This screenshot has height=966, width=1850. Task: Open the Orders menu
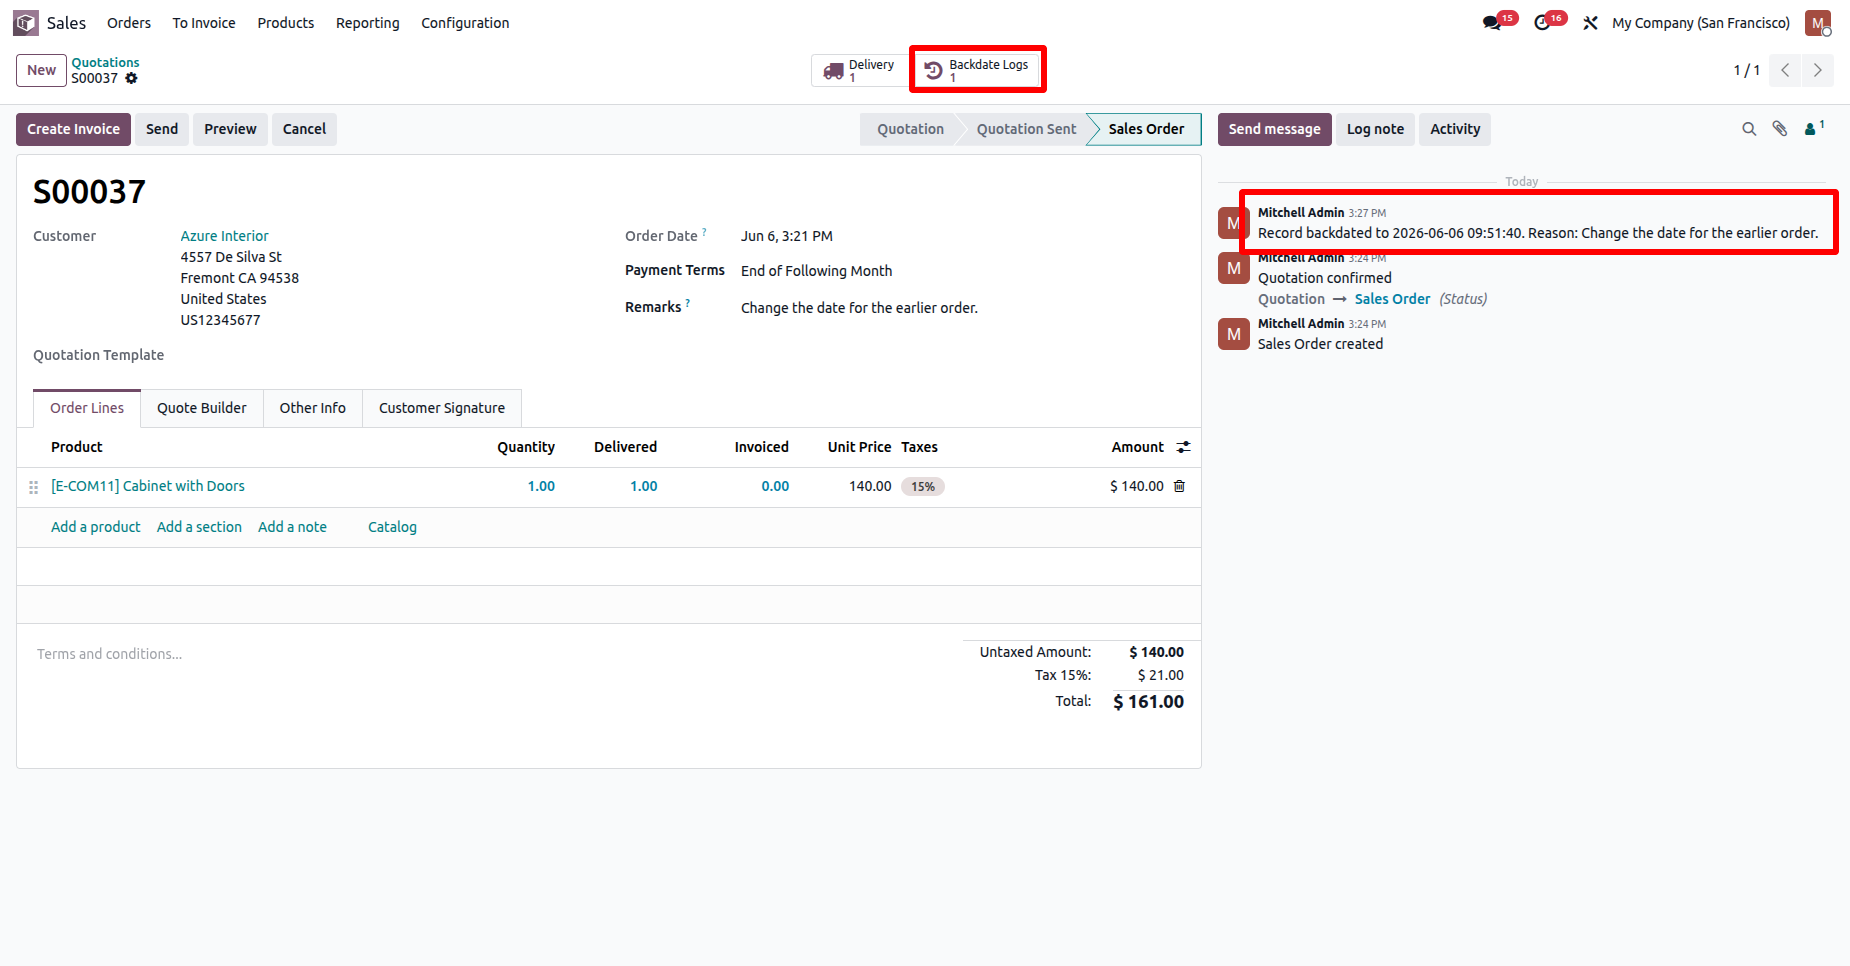(x=129, y=23)
